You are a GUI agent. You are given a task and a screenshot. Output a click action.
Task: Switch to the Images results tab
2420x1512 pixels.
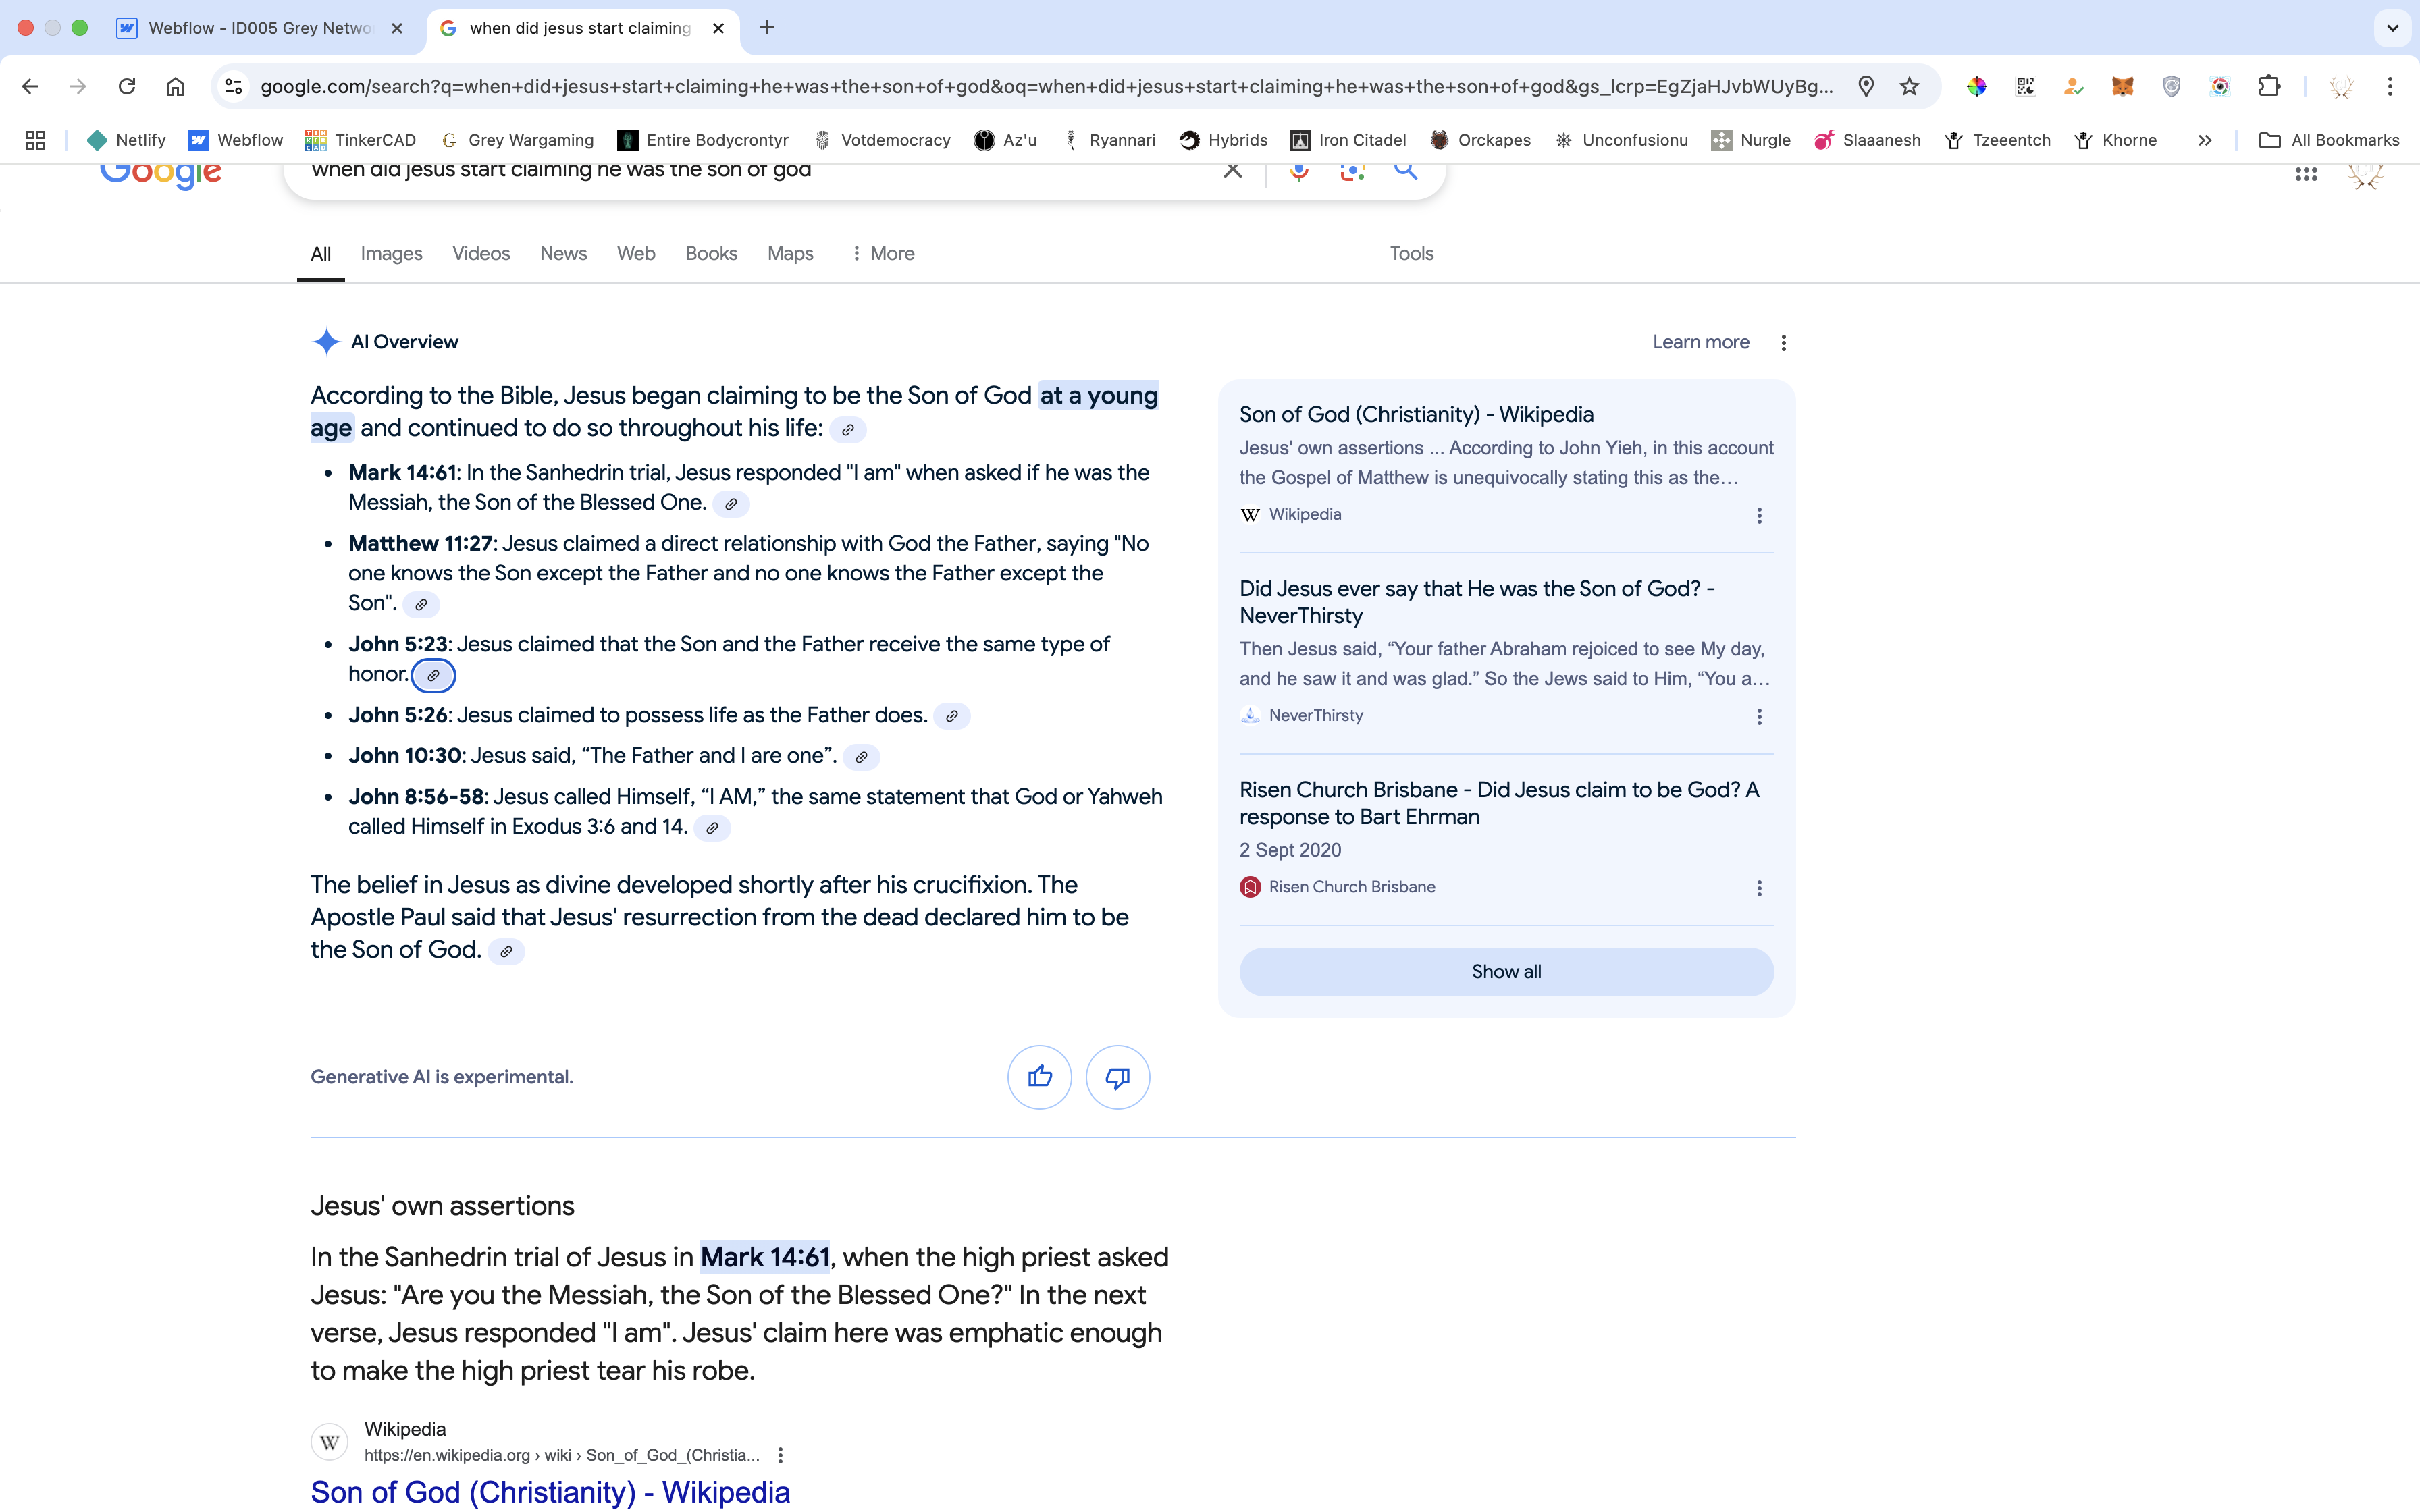tap(391, 254)
